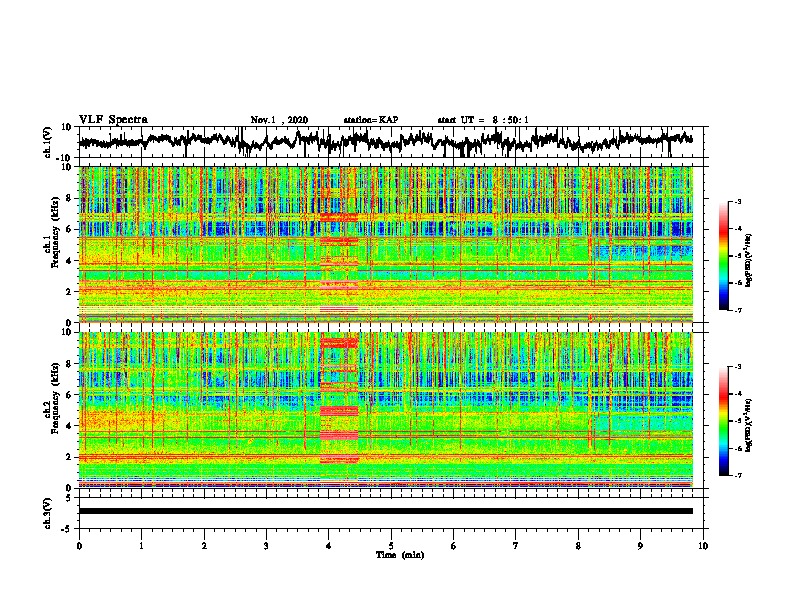792x612 pixels.
Task: Click the "ch.1(V)" waveform axis label
Action: pos(48,142)
